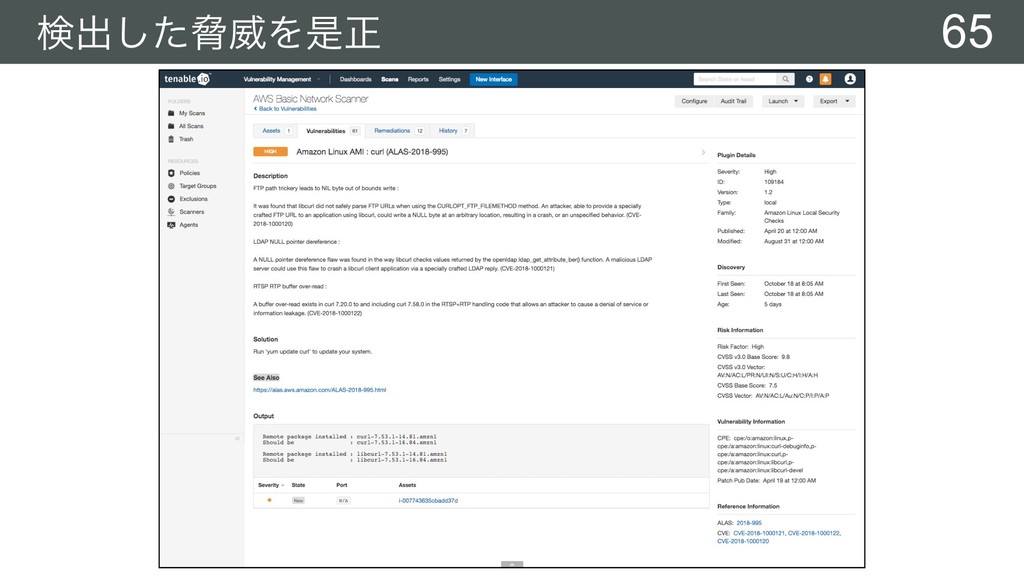Click the Audit Trail button

click(733, 101)
